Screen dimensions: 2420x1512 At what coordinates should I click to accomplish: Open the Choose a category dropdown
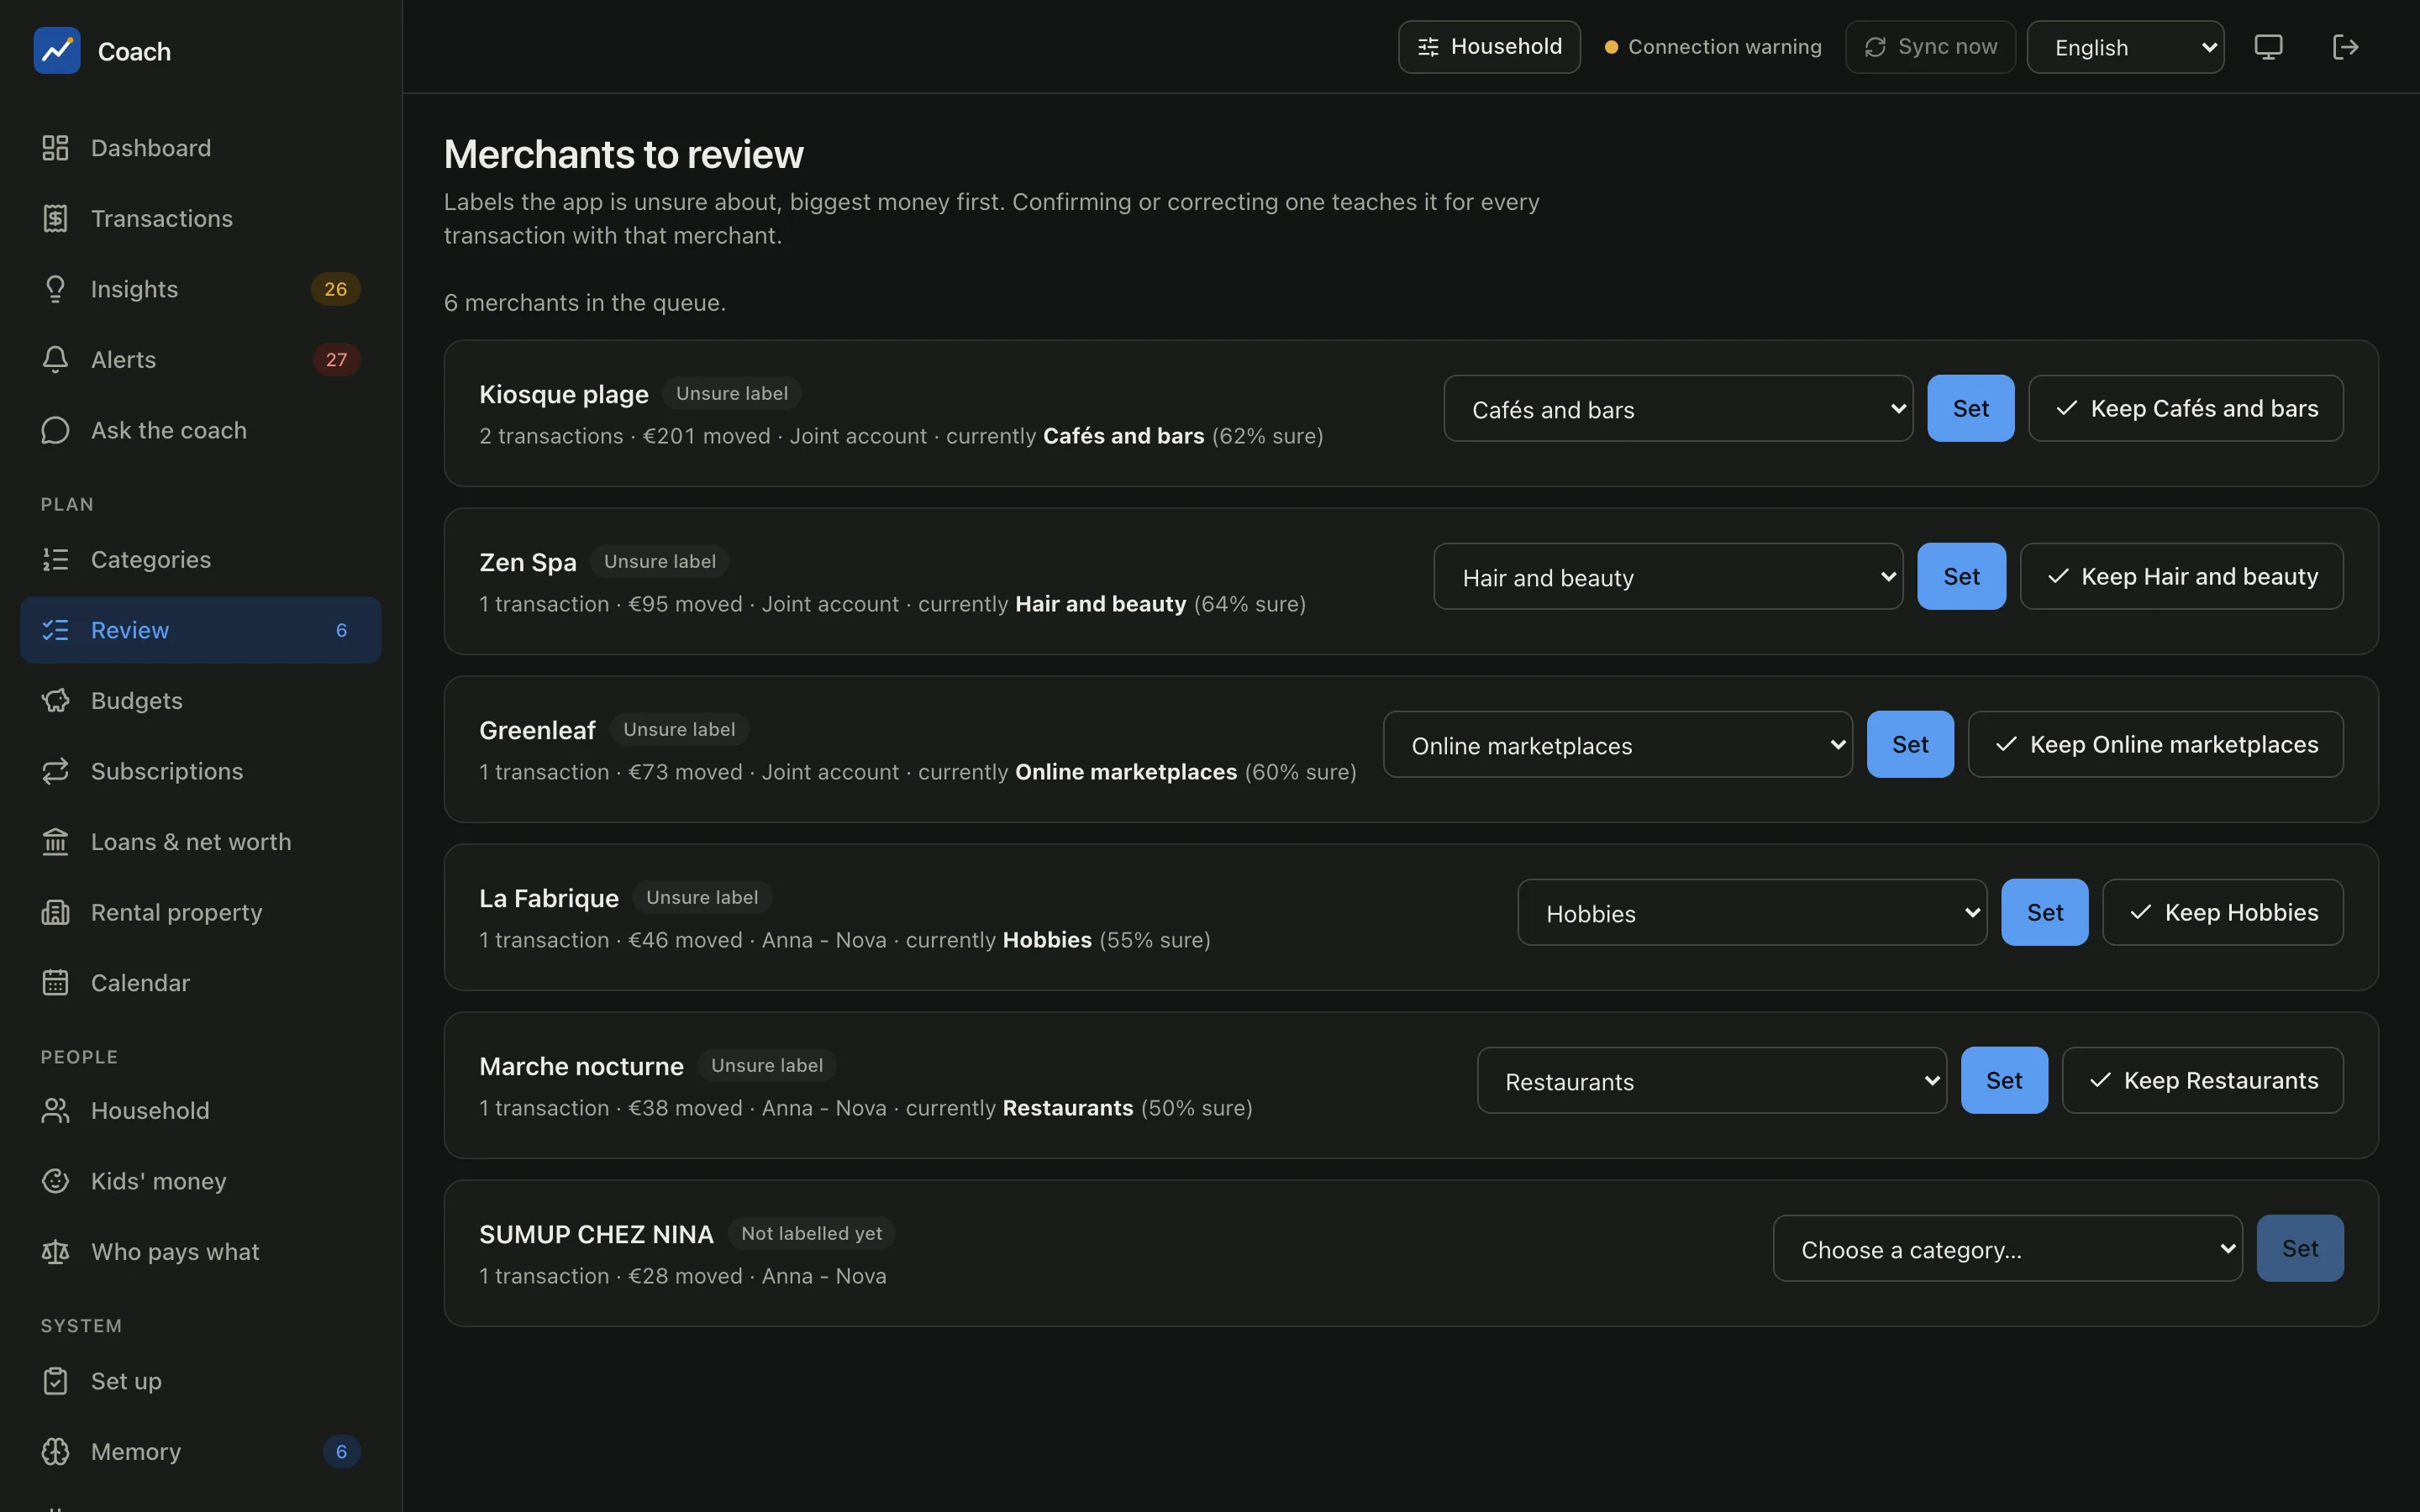tap(2007, 1248)
